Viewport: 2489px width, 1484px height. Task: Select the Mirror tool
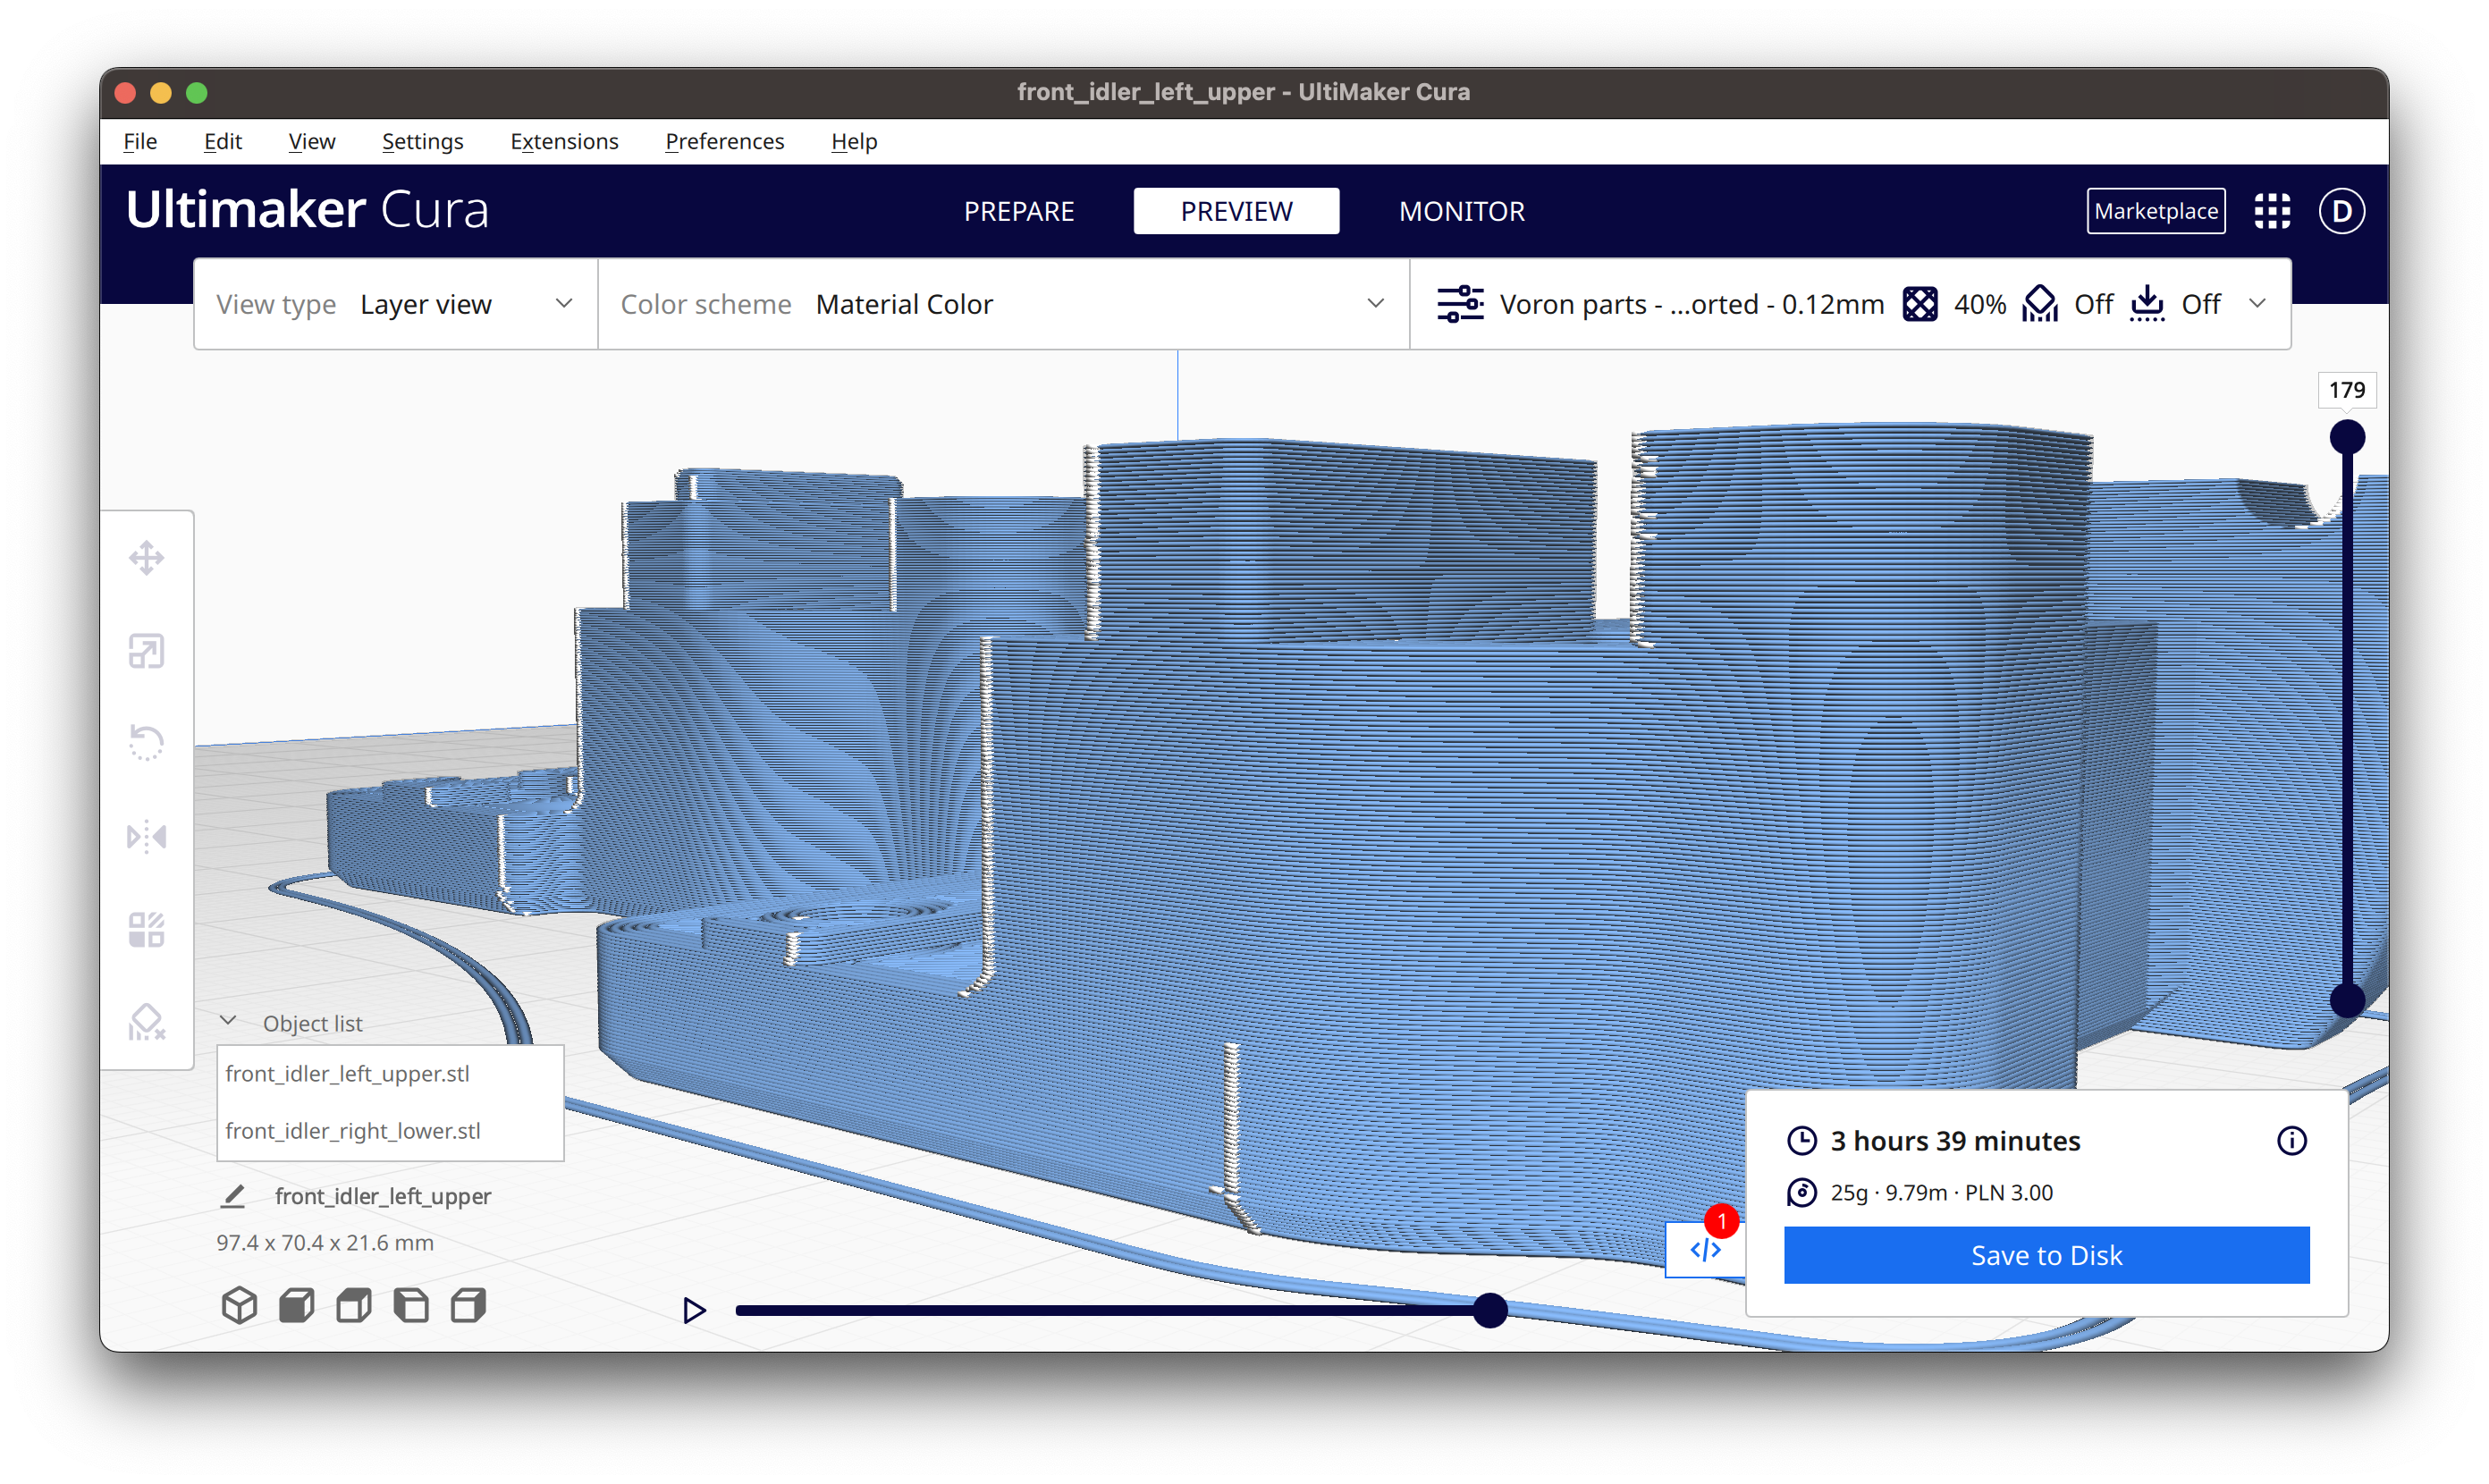(x=148, y=836)
